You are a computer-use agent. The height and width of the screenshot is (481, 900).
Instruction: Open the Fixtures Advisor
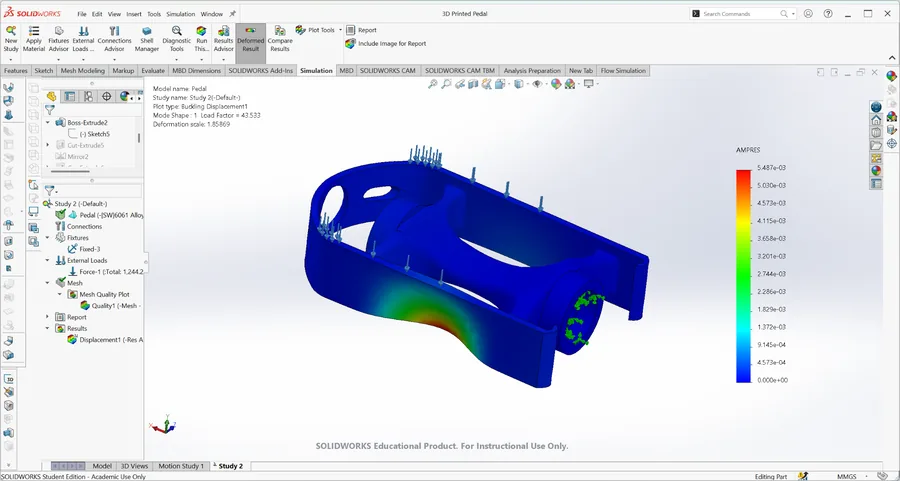pos(59,39)
